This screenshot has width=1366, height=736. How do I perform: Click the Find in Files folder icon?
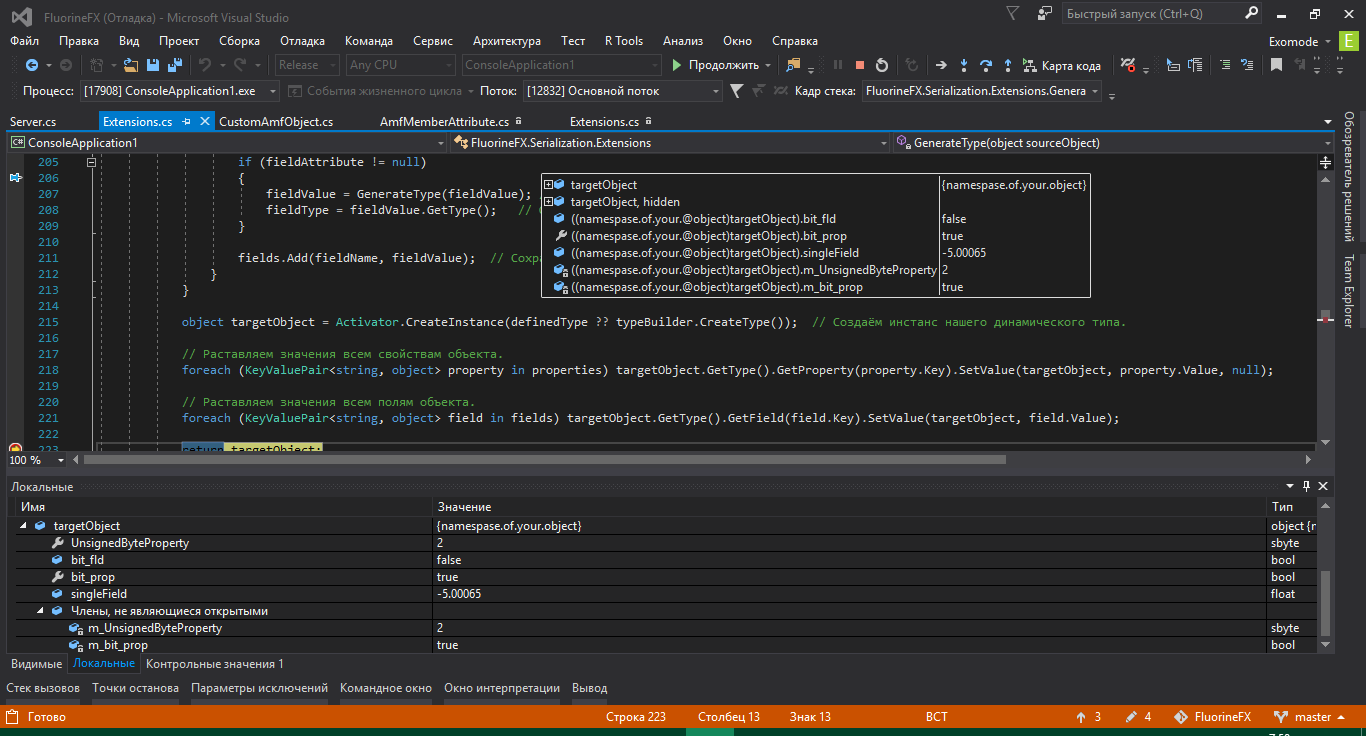click(794, 65)
